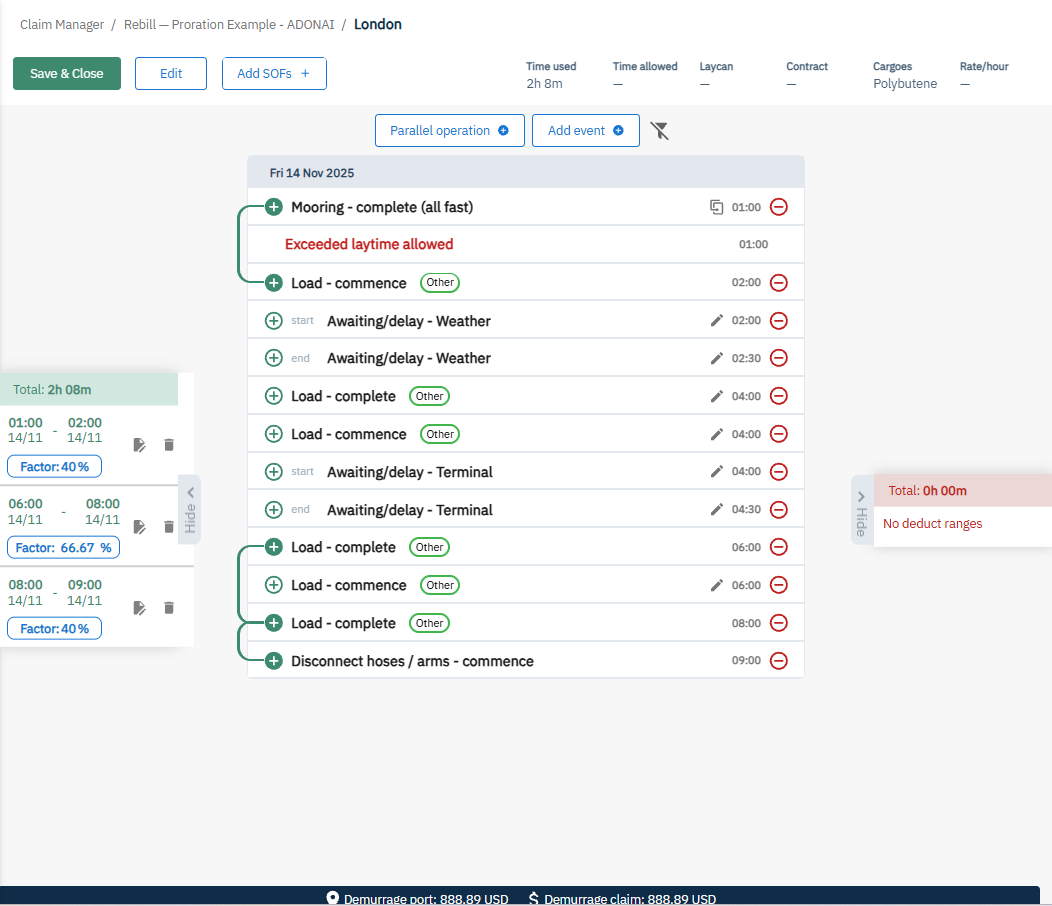Edit the 06:00 - 08:00 time range

click(x=139, y=527)
